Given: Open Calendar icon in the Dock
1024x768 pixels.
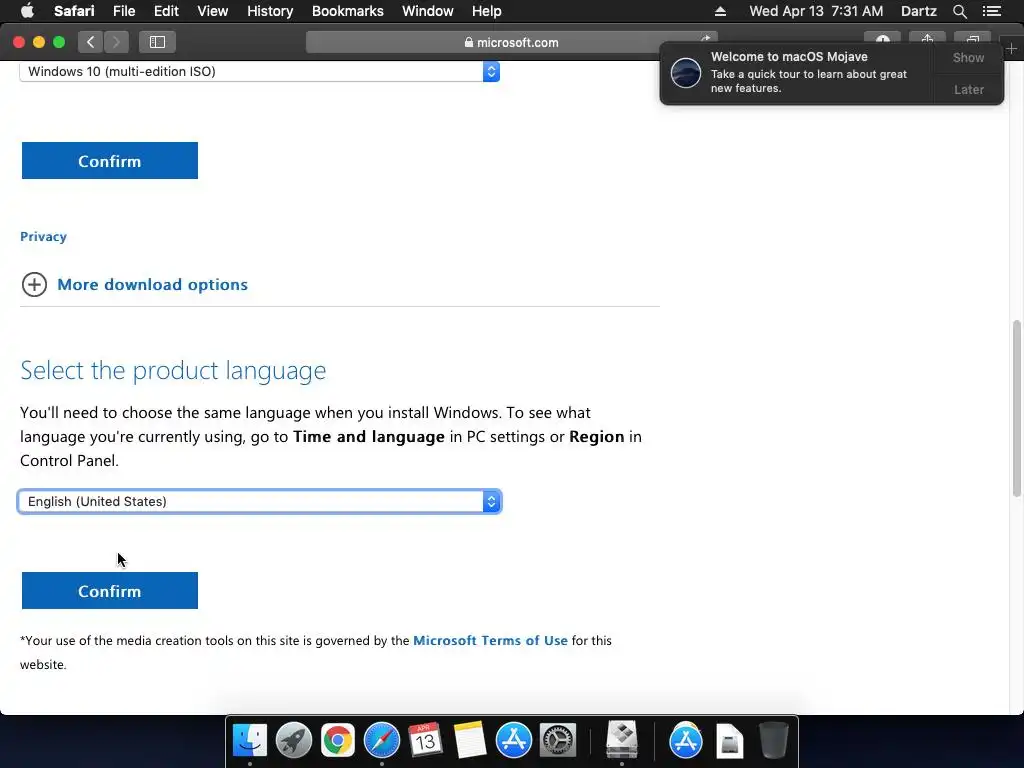Looking at the screenshot, I should pyautogui.click(x=425, y=741).
